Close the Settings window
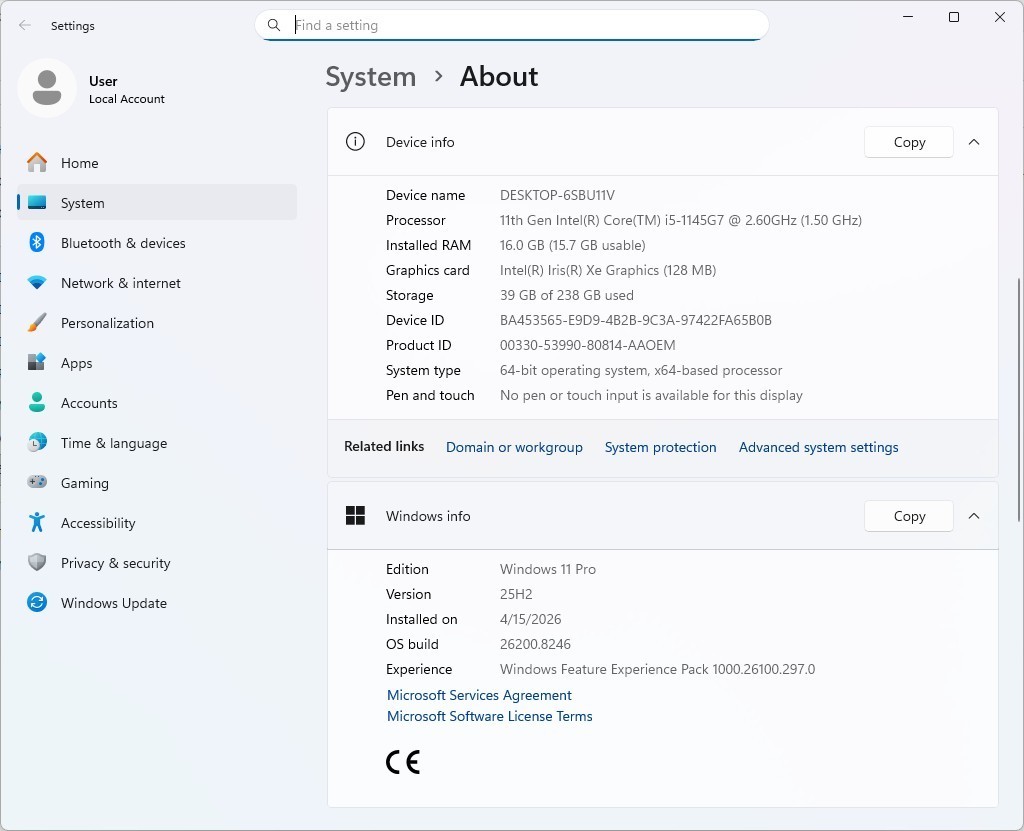 1000,17
